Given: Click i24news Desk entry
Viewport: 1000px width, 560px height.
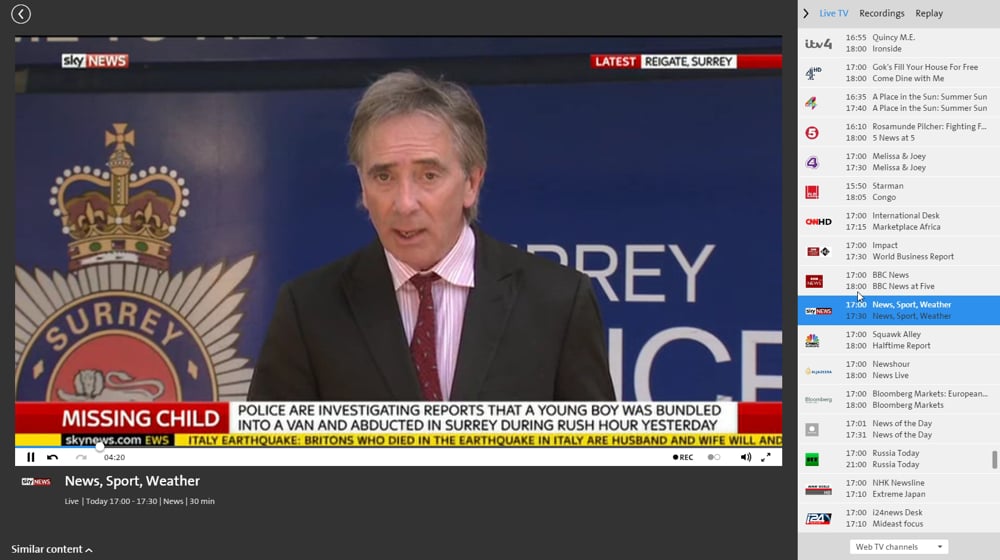Looking at the screenshot, I should [x=897, y=512].
